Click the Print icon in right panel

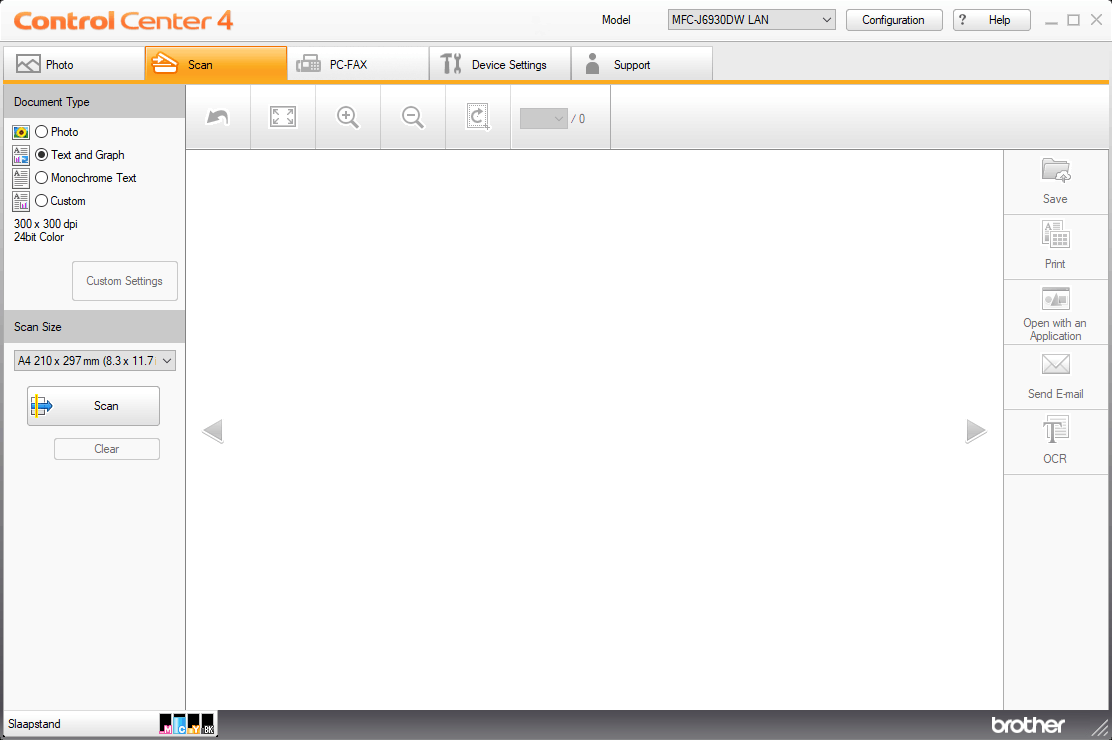[1055, 235]
